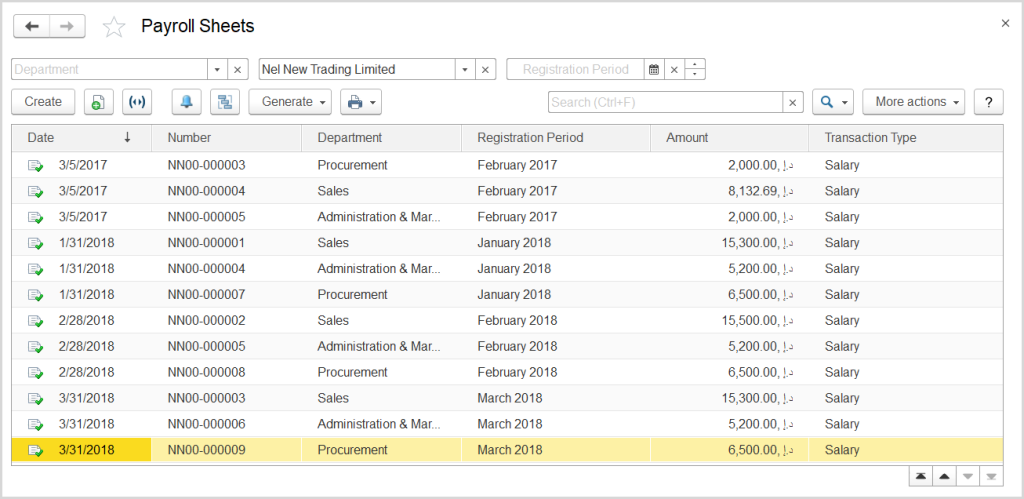Click posted icon in NN00-000009 row
Viewport: 1024px width, 499px height.
click(x=35, y=451)
